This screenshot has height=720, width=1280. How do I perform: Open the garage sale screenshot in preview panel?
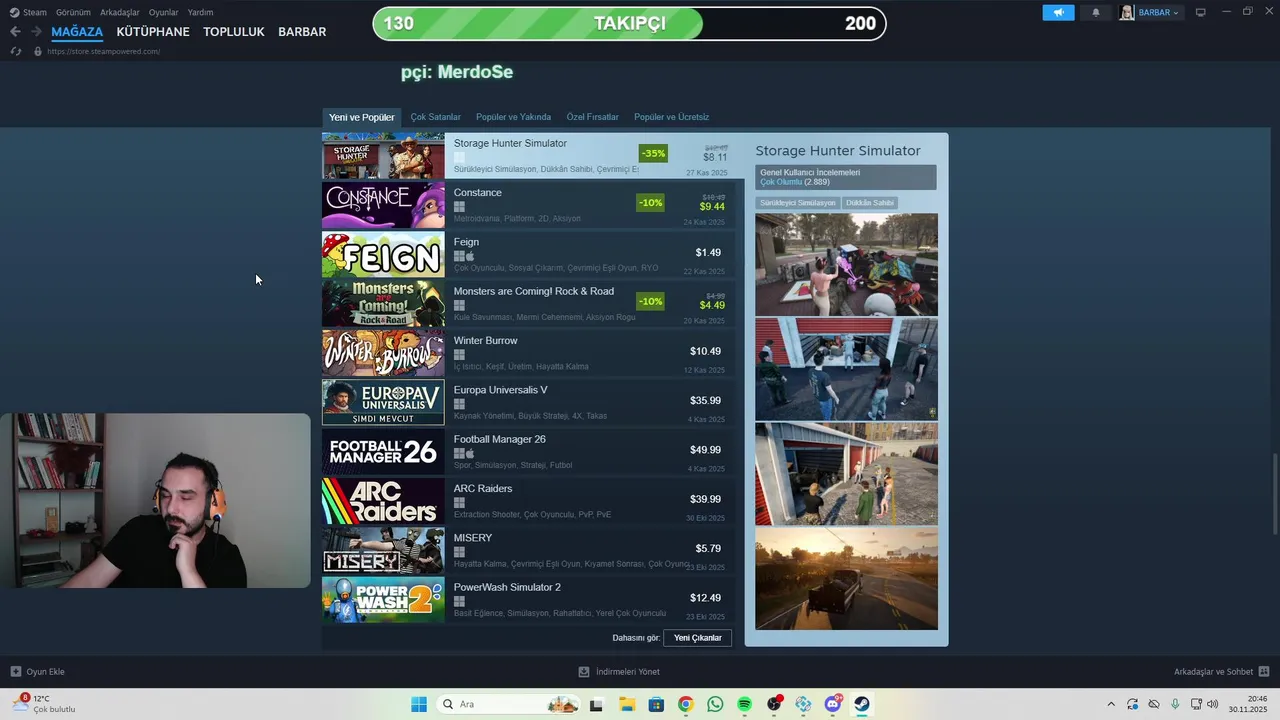pos(846,264)
